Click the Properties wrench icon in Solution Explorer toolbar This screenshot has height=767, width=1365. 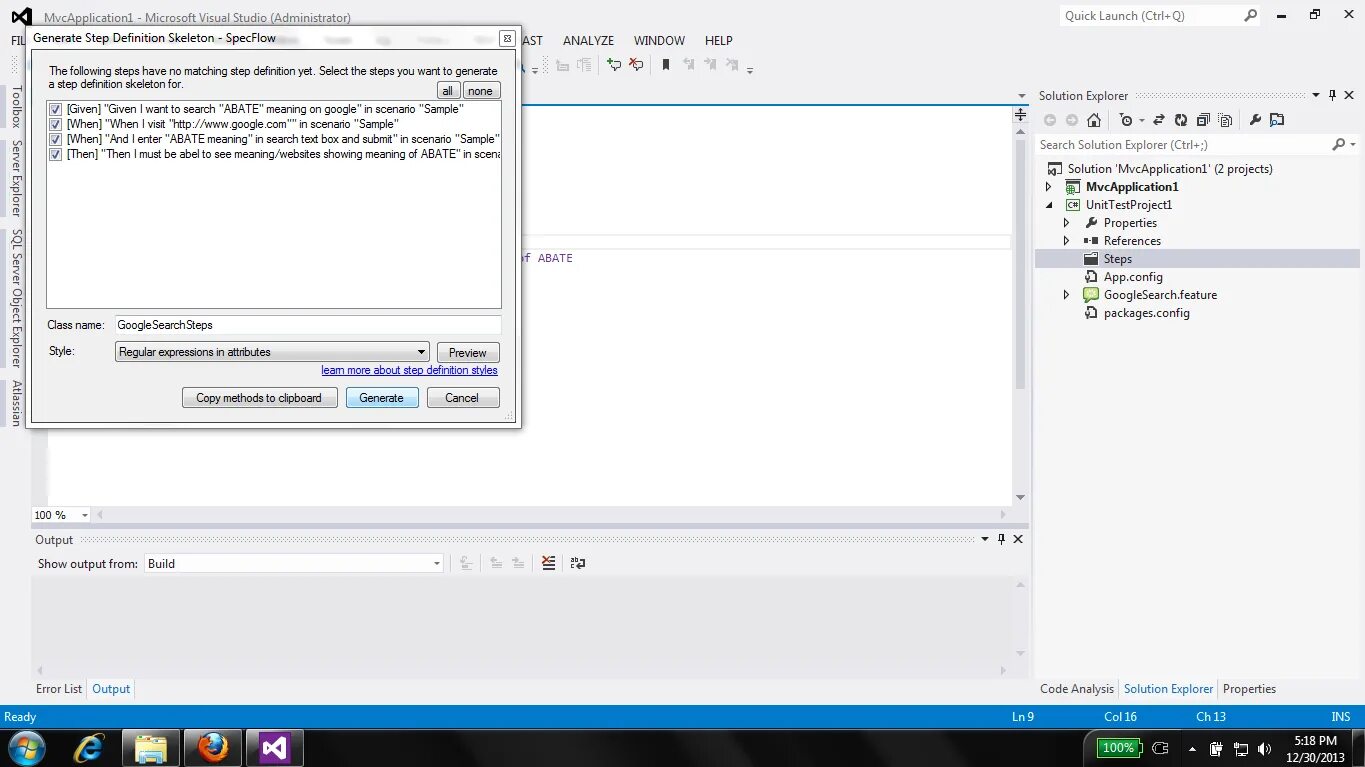tap(1255, 120)
